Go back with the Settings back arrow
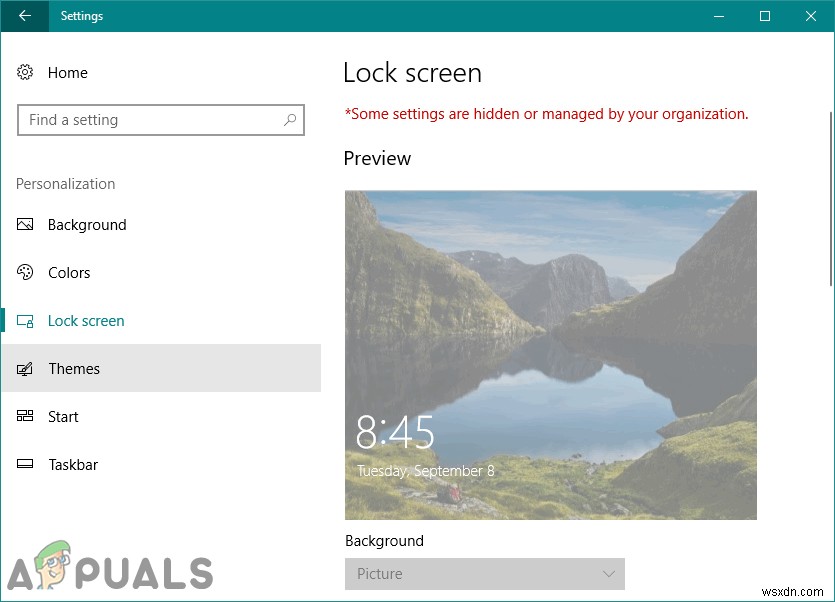 tap(24, 16)
